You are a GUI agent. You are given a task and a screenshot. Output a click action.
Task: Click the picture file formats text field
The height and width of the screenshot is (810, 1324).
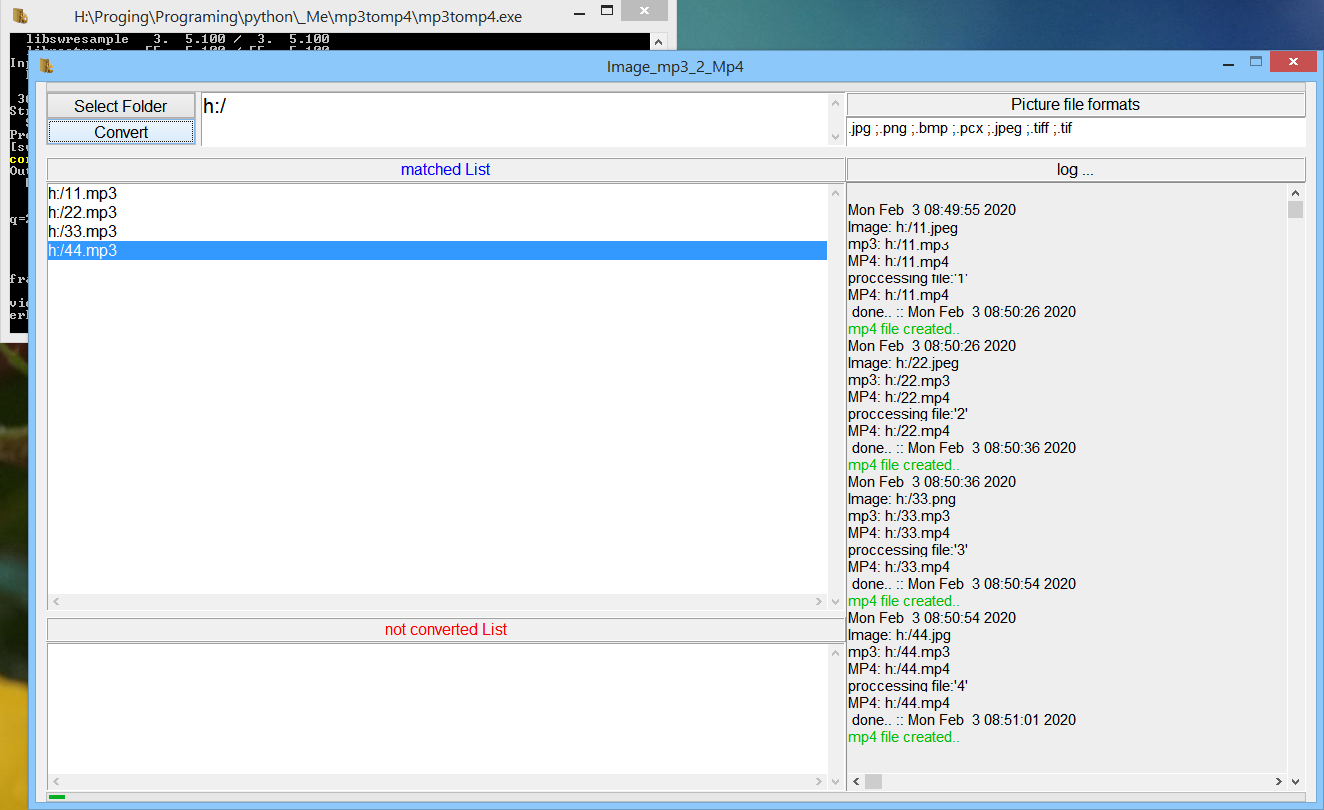pos(1075,130)
